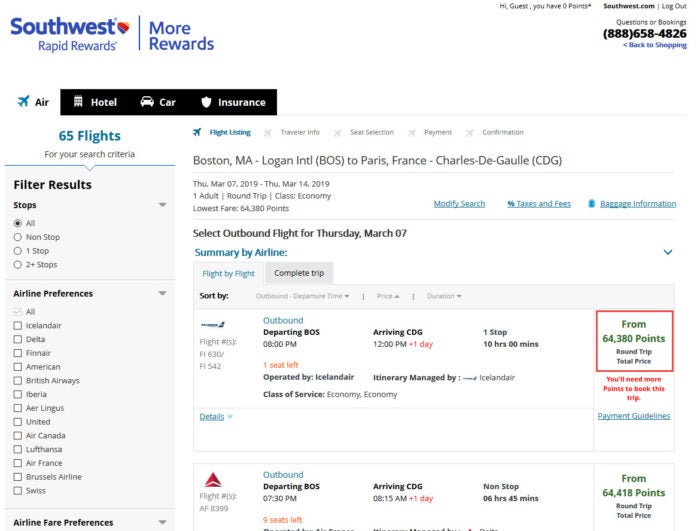Click the Confirmation step plane icon
Screen dimensions: 697x531
point(469,132)
